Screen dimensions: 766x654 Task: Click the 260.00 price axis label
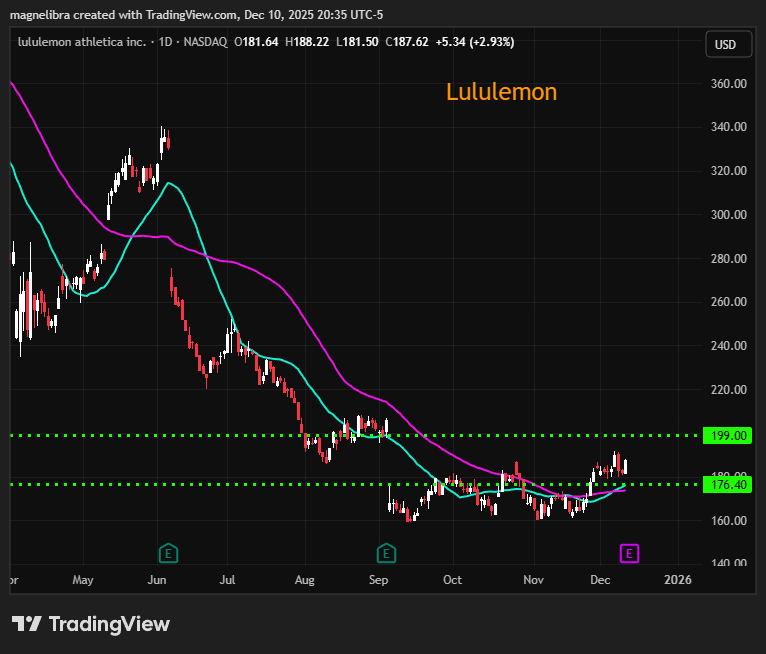(x=728, y=302)
